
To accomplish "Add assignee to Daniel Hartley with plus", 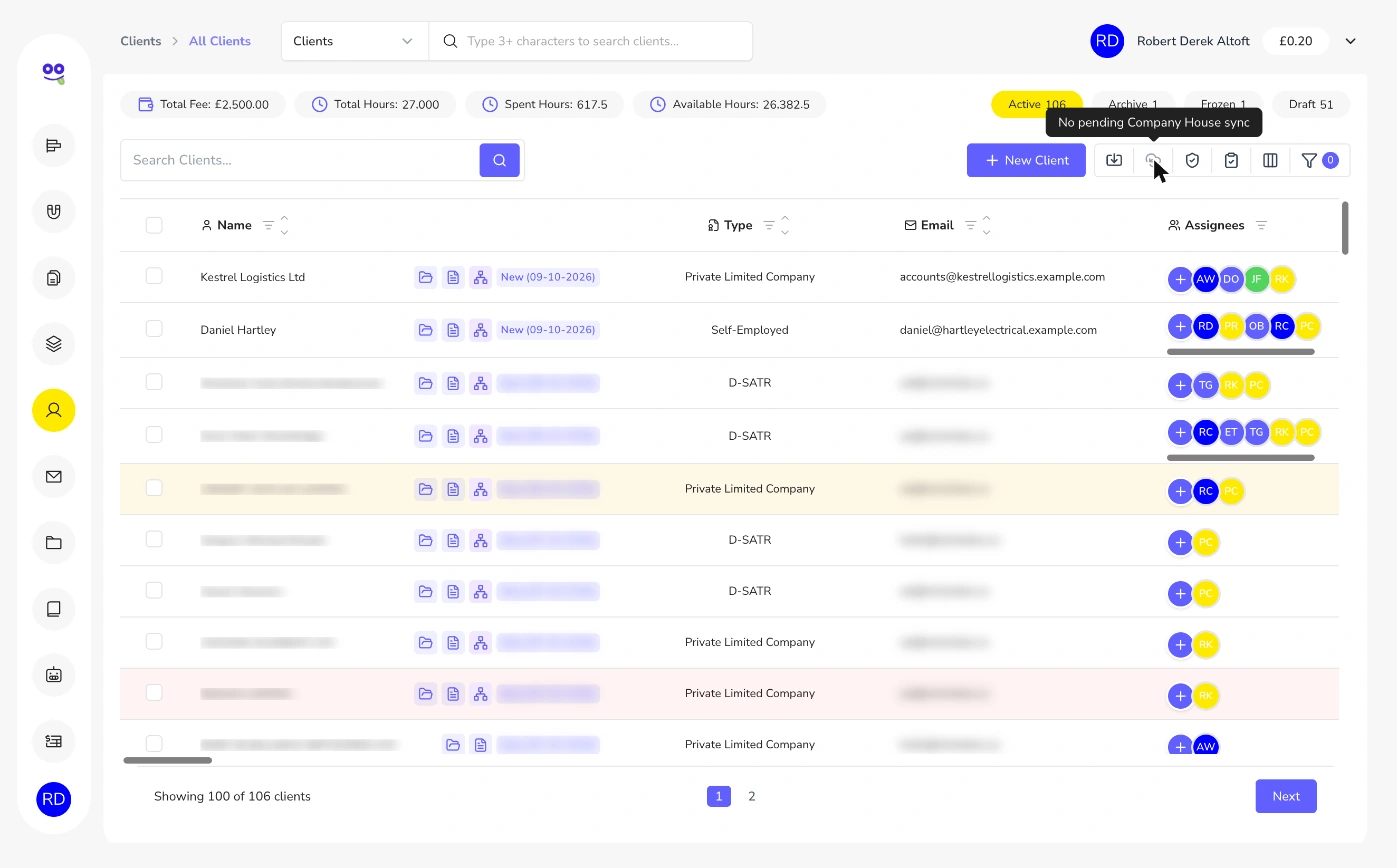I will tap(1180, 326).
